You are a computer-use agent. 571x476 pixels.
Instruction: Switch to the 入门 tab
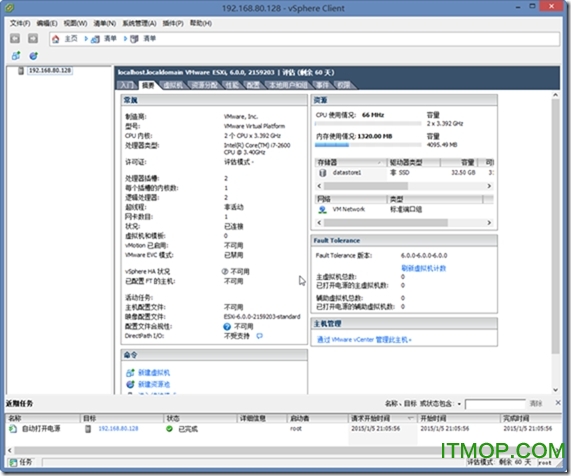click(x=127, y=85)
